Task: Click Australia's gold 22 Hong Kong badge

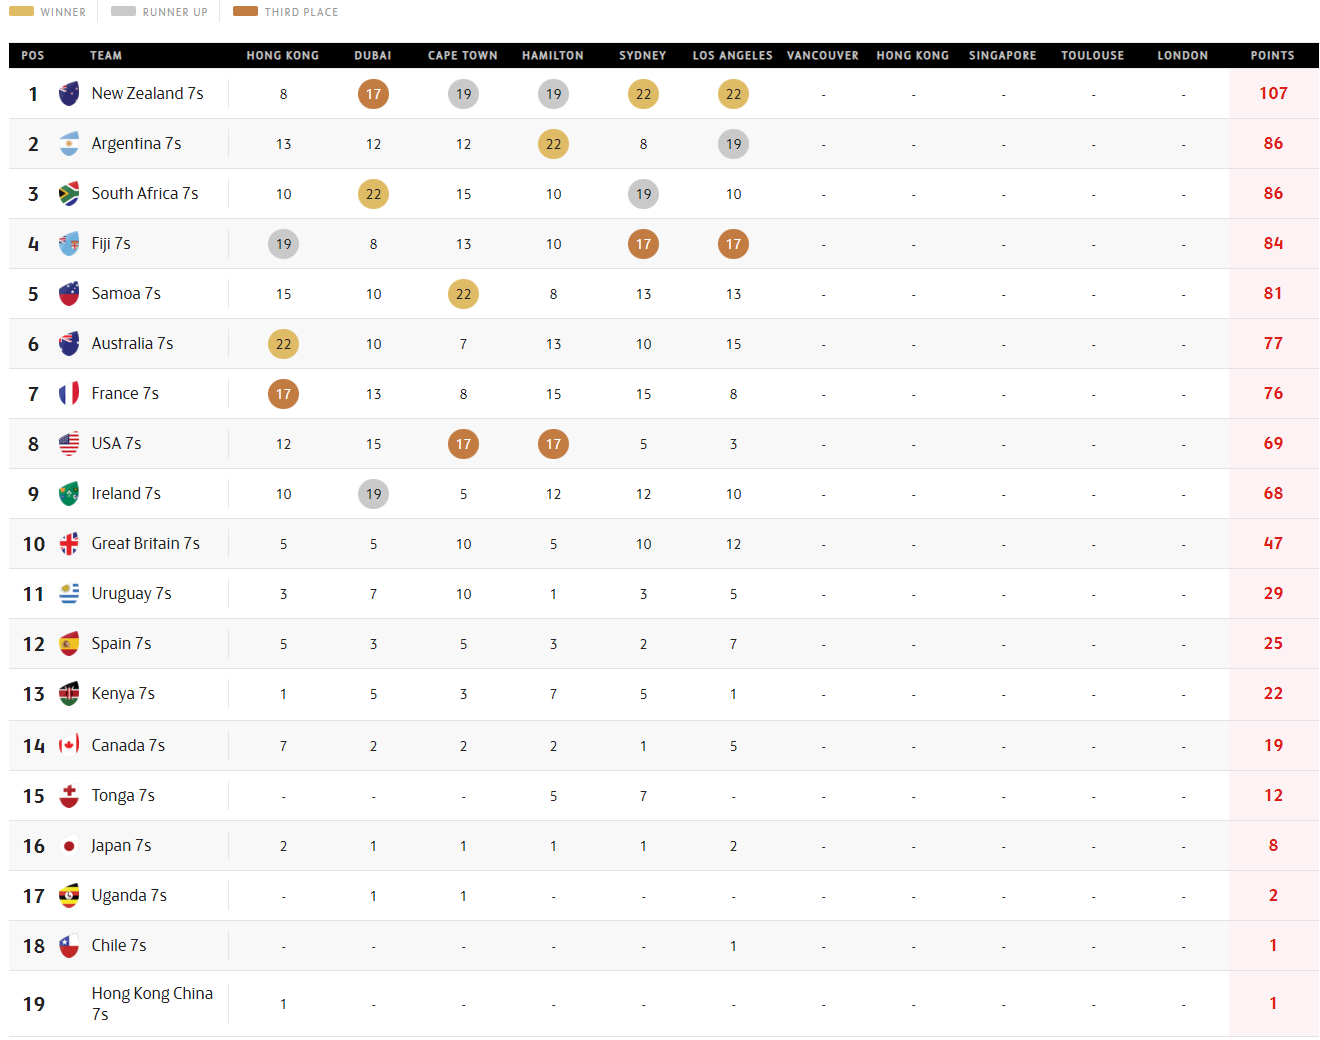Action: 283,344
